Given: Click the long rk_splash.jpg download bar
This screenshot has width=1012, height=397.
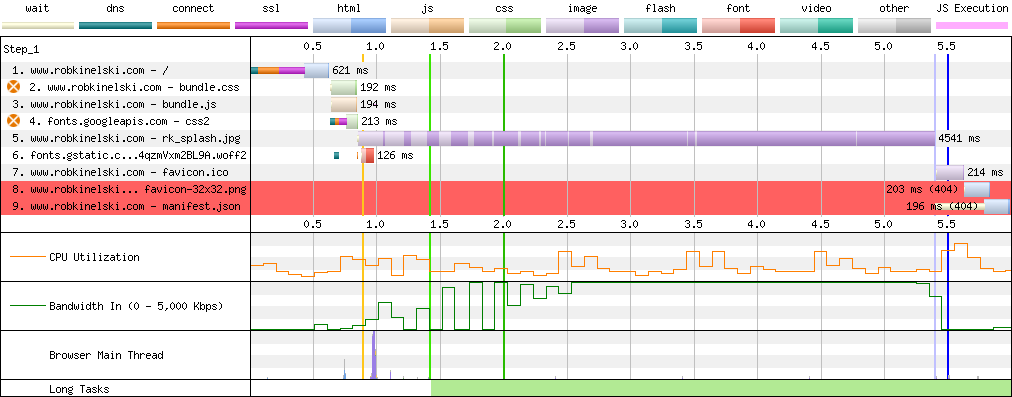Looking at the screenshot, I should coord(646,138).
